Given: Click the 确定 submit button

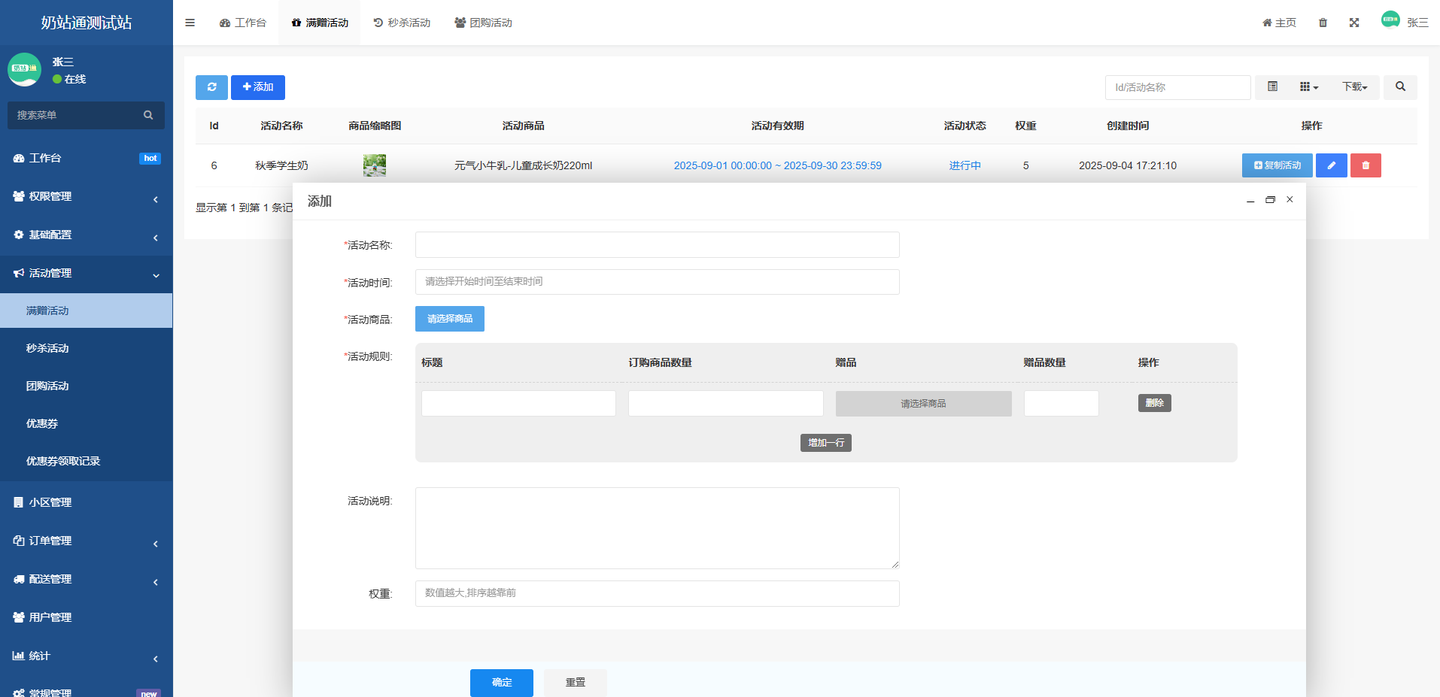Looking at the screenshot, I should 501,682.
